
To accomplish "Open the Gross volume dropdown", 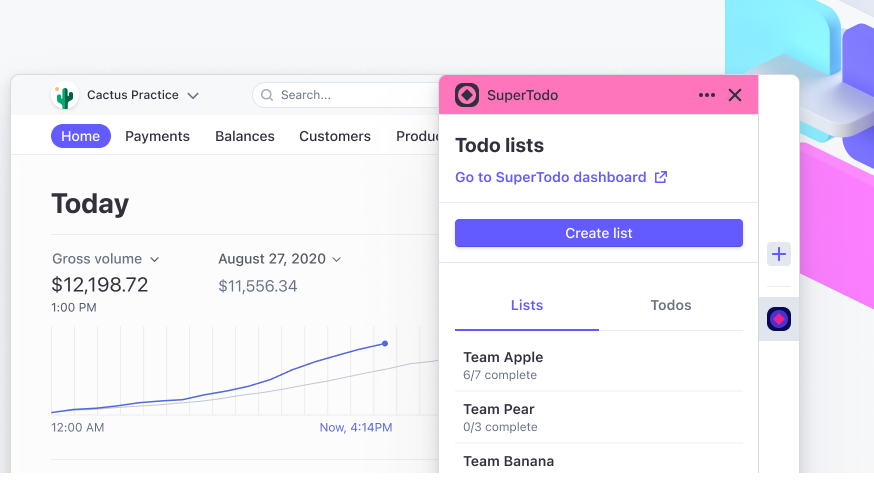I will pos(155,260).
